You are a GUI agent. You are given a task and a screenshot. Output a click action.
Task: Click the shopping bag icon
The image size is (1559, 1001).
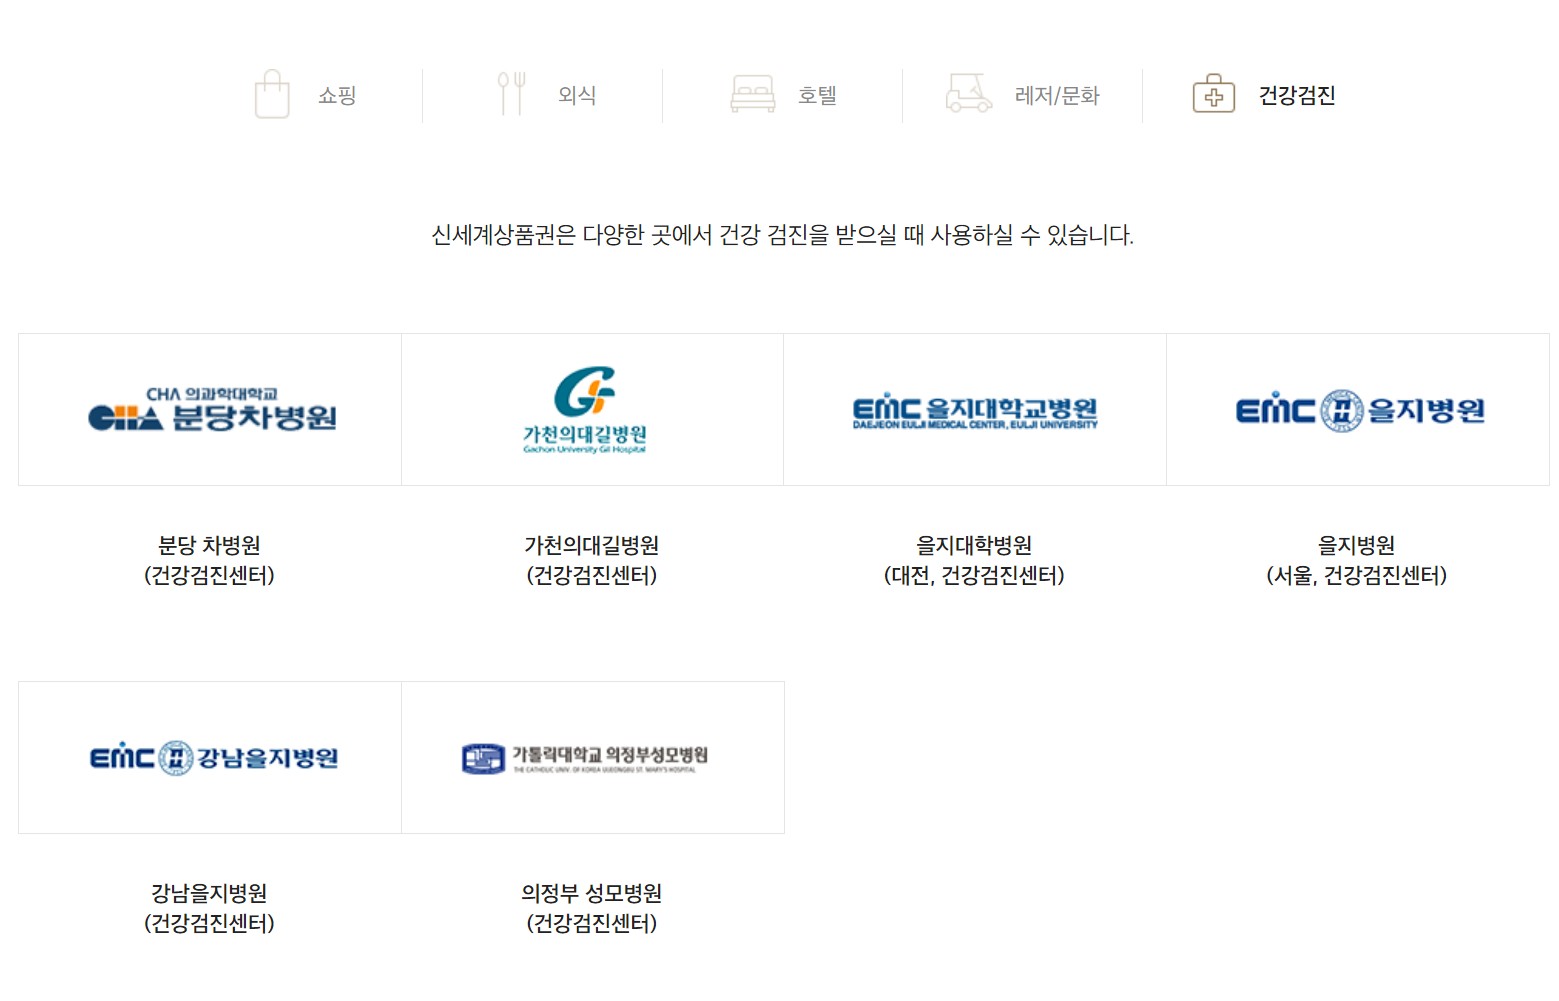[272, 94]
